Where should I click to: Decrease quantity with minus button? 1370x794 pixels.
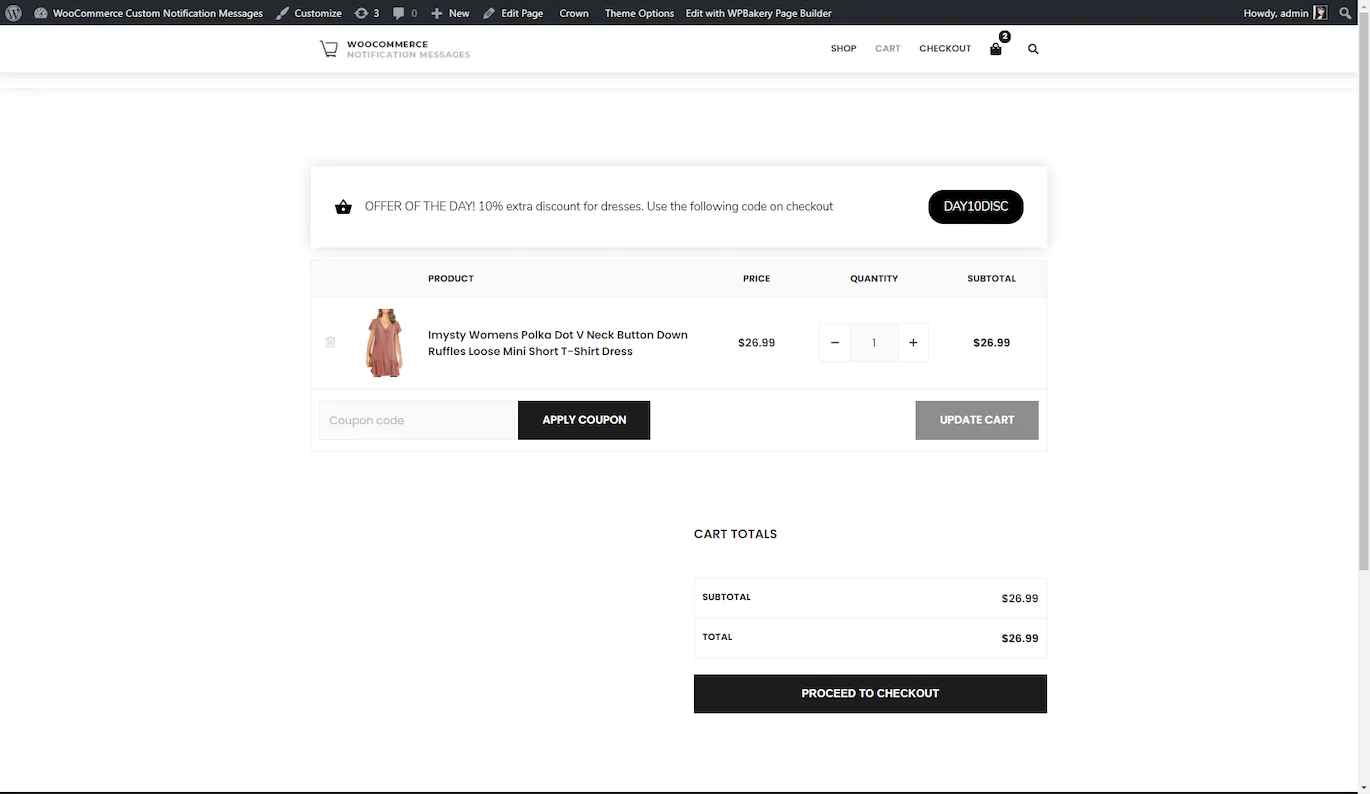click(x=835, y=342)
